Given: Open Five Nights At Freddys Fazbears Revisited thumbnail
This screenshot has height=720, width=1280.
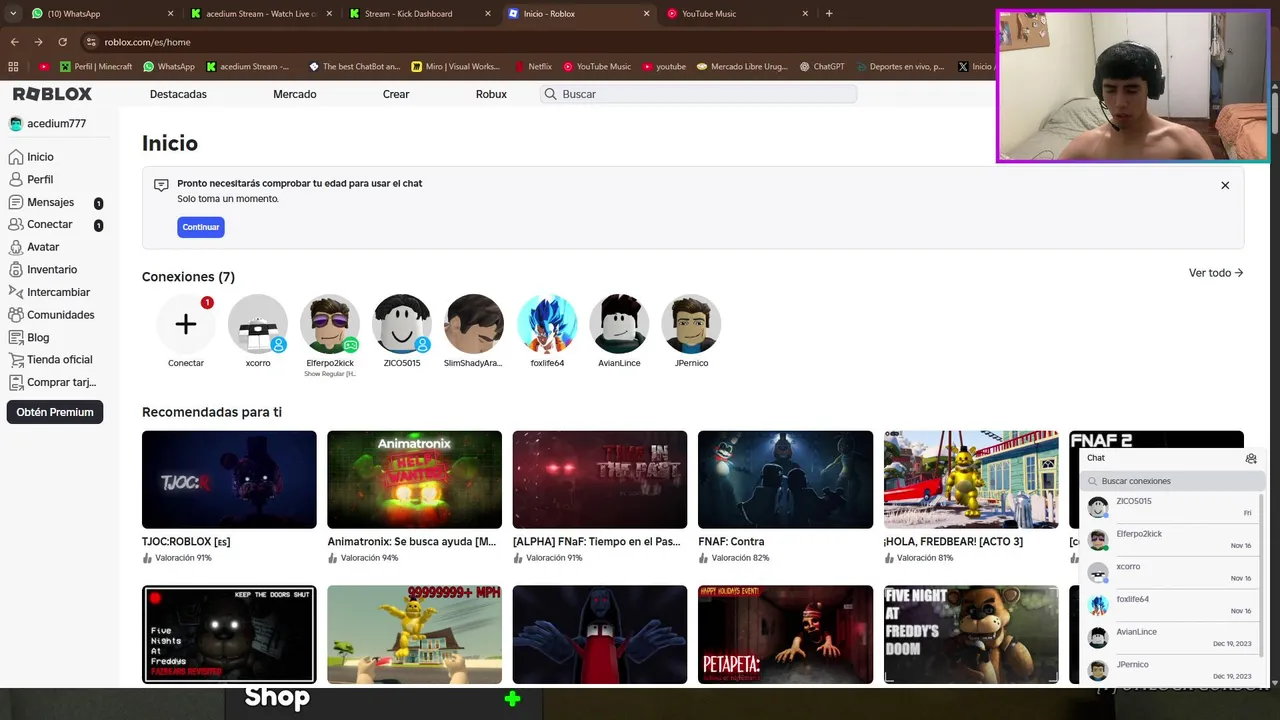Looking at the screenshot, I should pyautogui.click(x=229, y=634).
